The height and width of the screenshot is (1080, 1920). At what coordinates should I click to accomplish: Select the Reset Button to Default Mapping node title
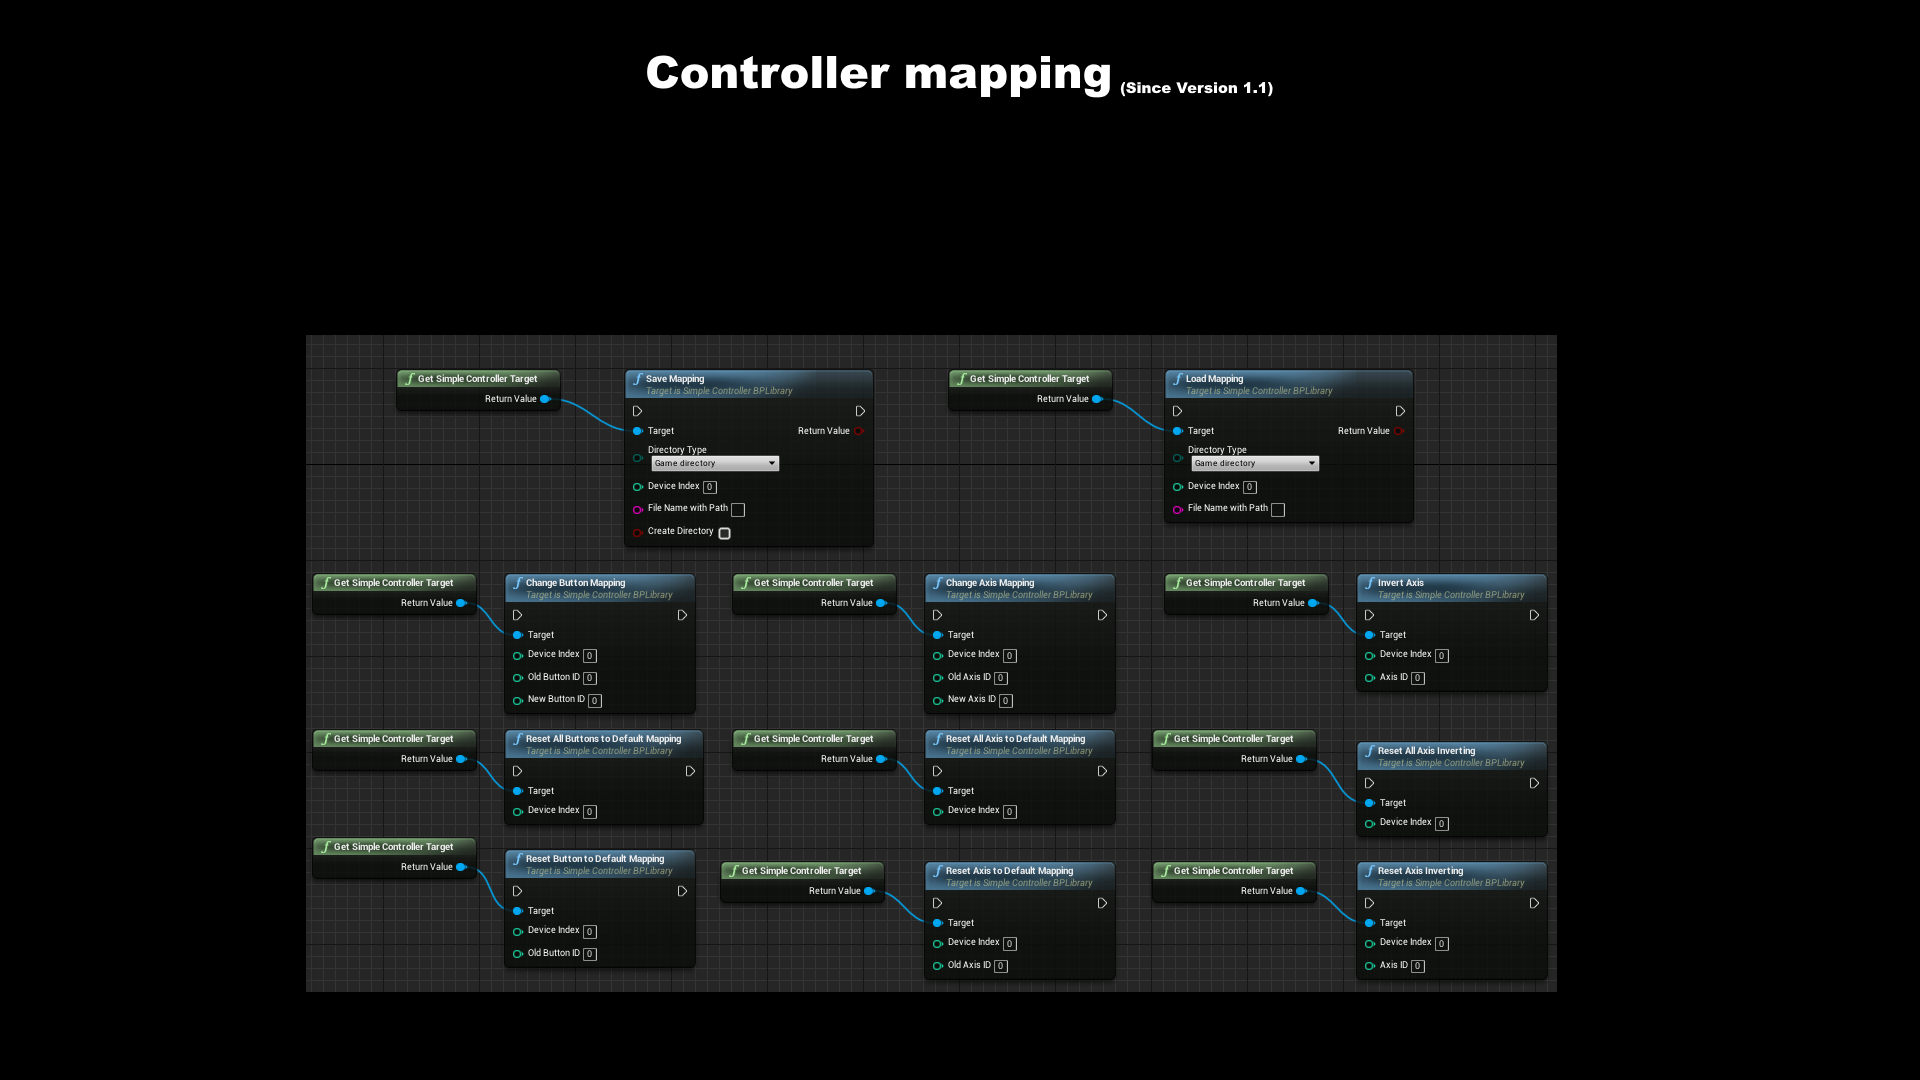595,859
